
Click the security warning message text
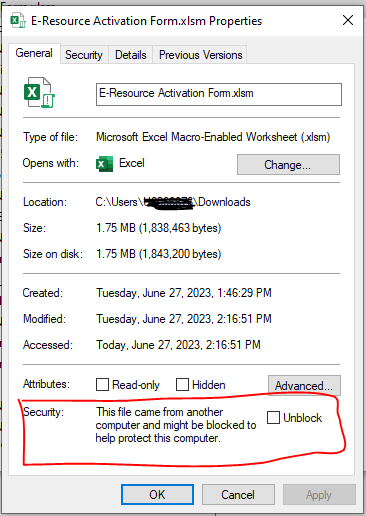click(x=176, y=425)
